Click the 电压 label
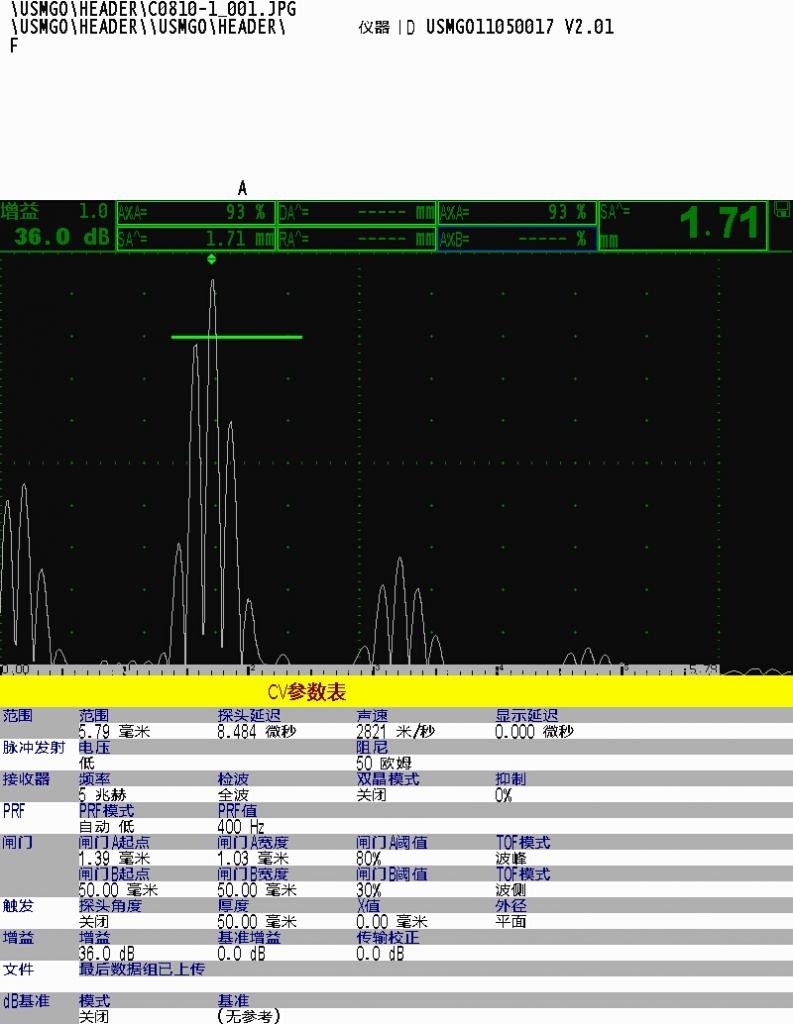 tap(94, 747)
